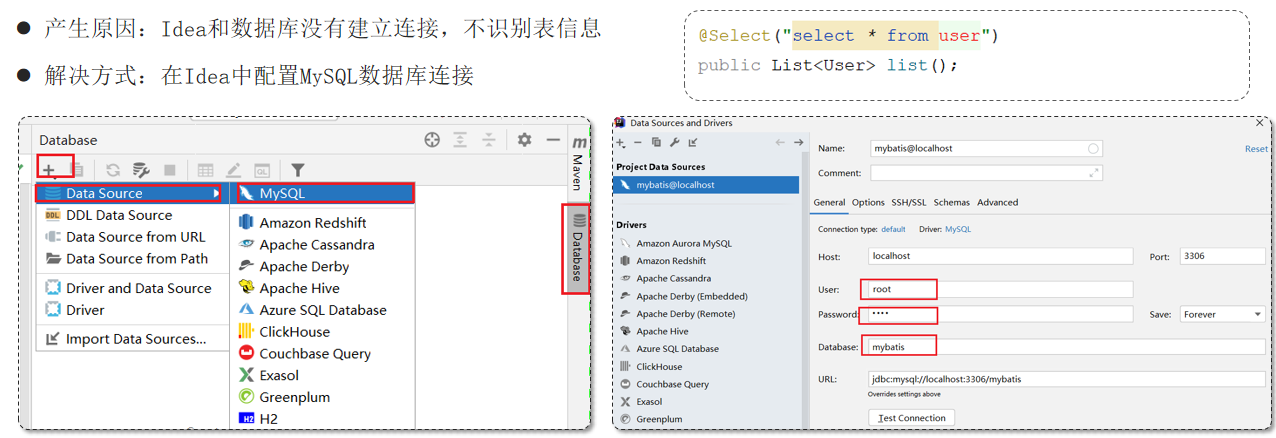Click the User field root
Image resolution: width=1276 pixels, height=438 pixels.
1001,289
